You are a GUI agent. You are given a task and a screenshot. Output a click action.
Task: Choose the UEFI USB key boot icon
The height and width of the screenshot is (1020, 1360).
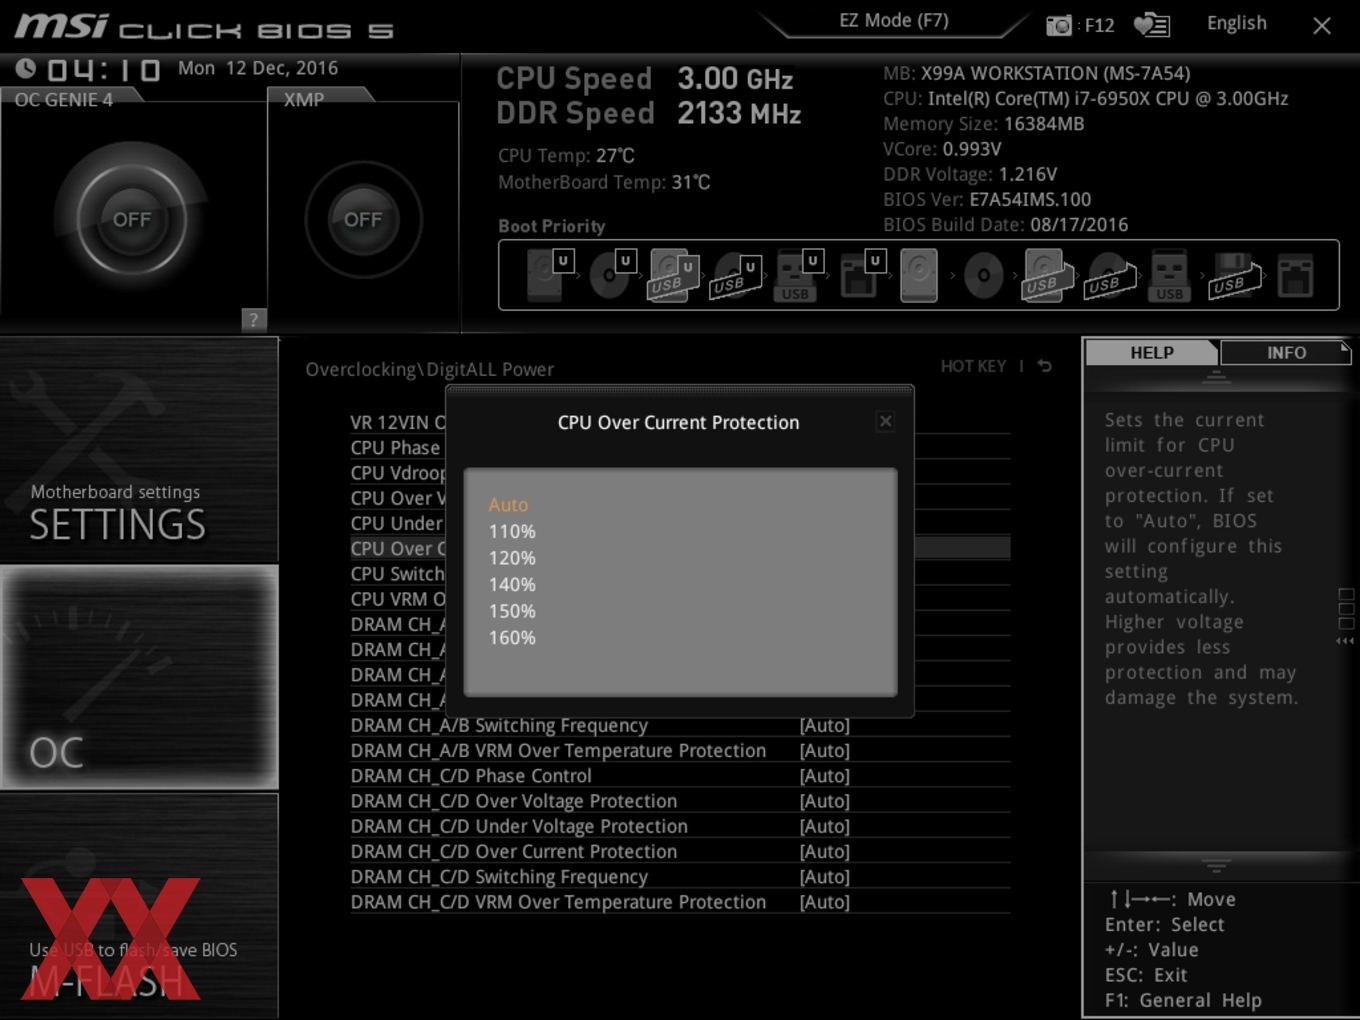[x=798, y=275]
